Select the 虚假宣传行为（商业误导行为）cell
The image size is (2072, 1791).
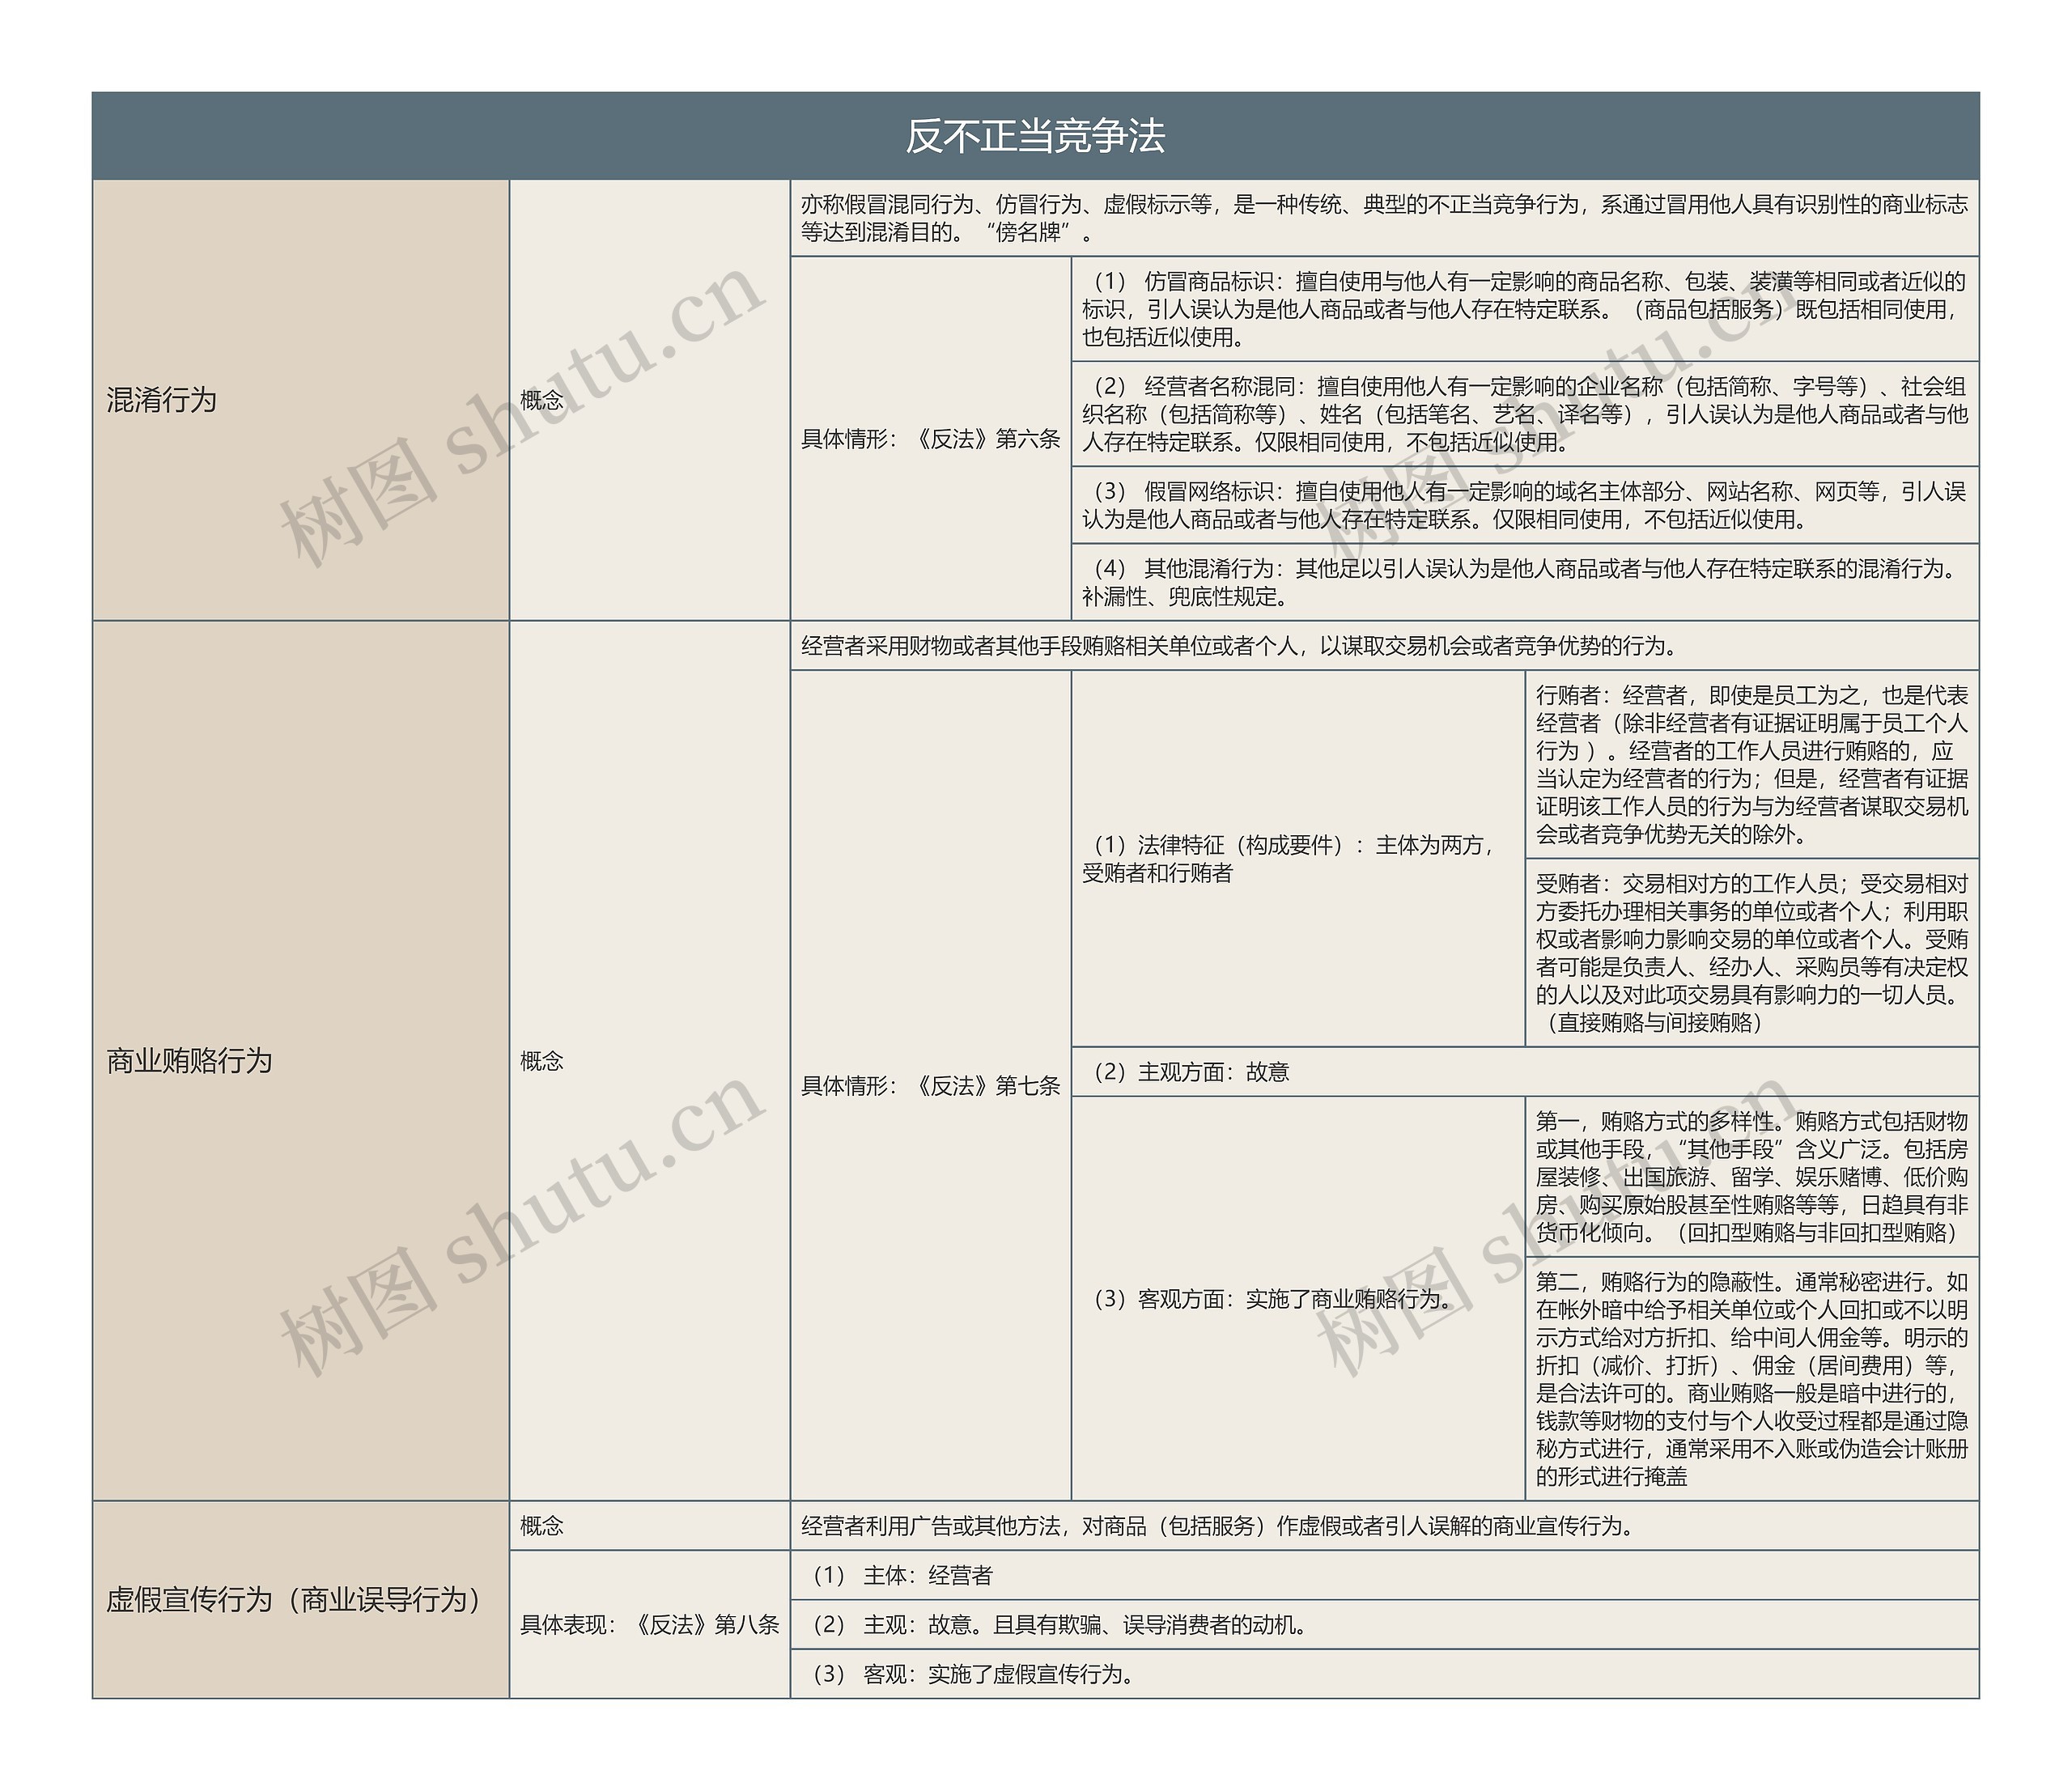tap(301, 1599)
